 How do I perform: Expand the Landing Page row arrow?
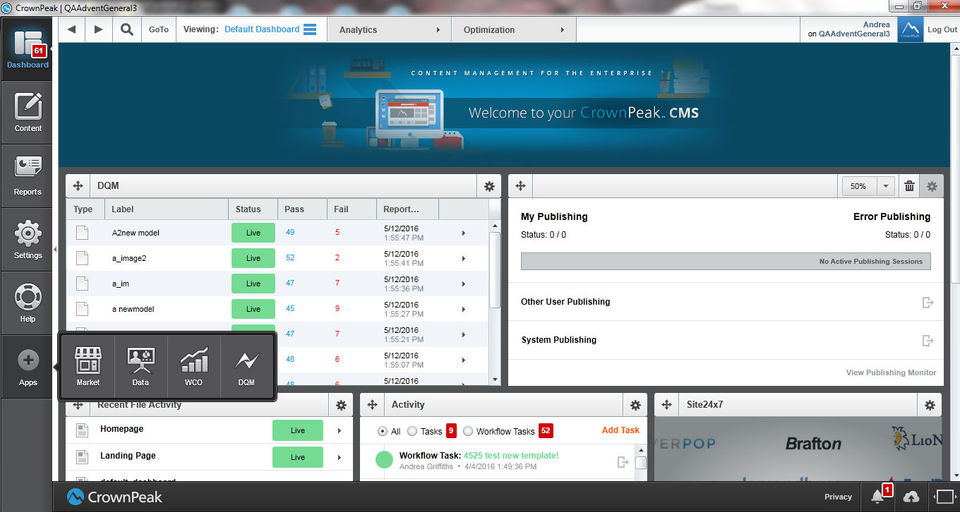pos(339,457)
